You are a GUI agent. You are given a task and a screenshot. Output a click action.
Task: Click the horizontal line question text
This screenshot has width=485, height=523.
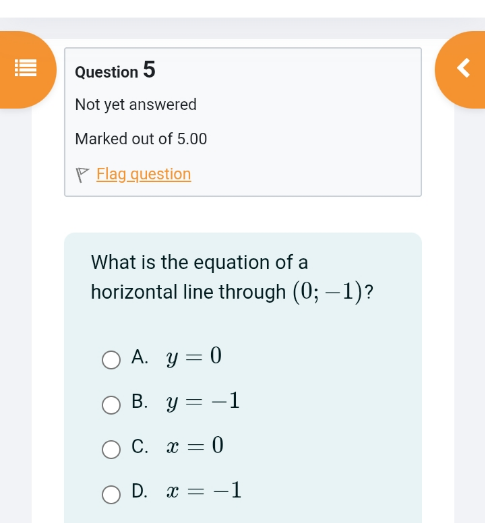pos(232,278)
